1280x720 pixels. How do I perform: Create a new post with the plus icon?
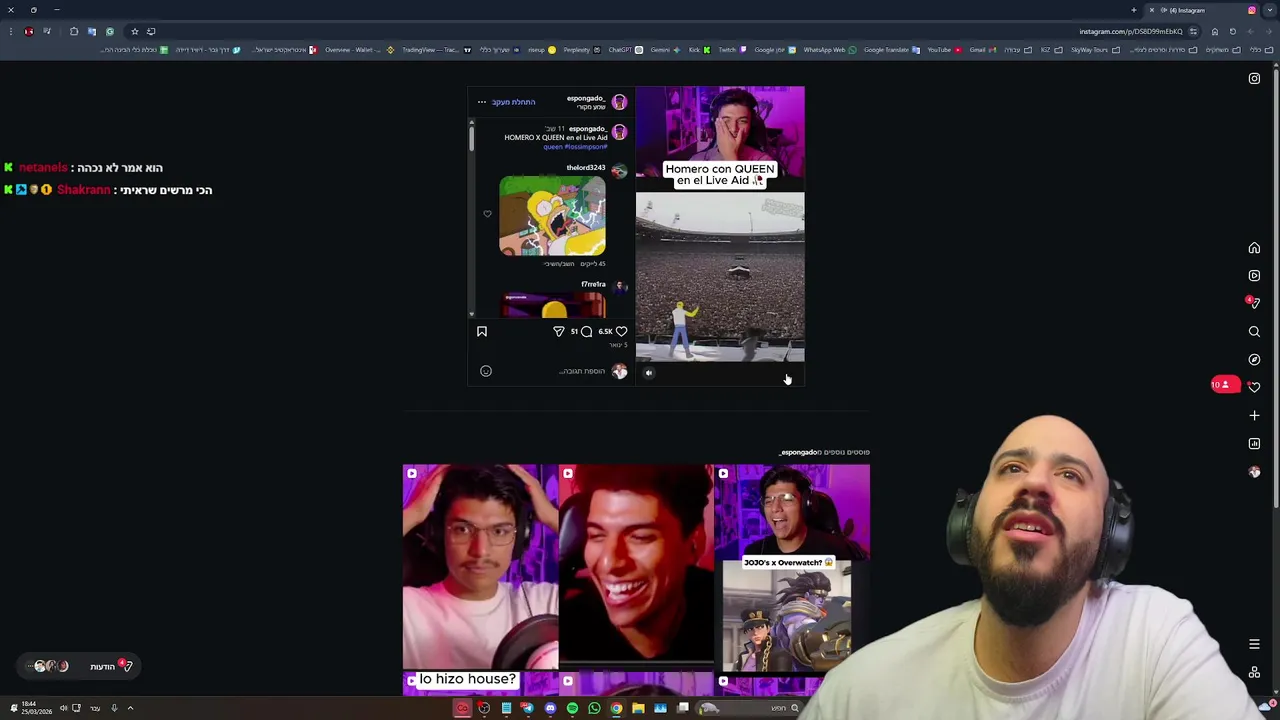point(1254,415)
